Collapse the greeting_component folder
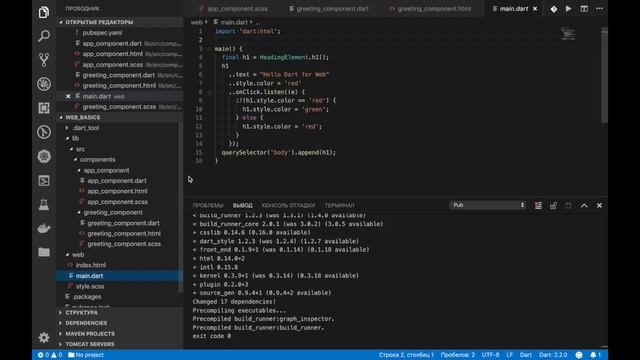 (x=113, y=212)
